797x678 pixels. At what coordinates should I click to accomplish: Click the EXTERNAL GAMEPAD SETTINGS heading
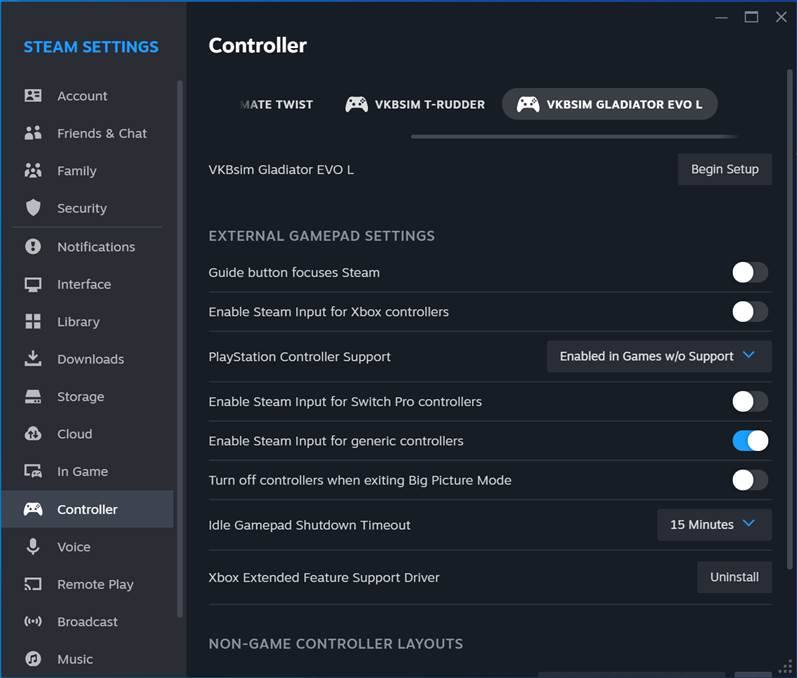(x=322, y=236)
